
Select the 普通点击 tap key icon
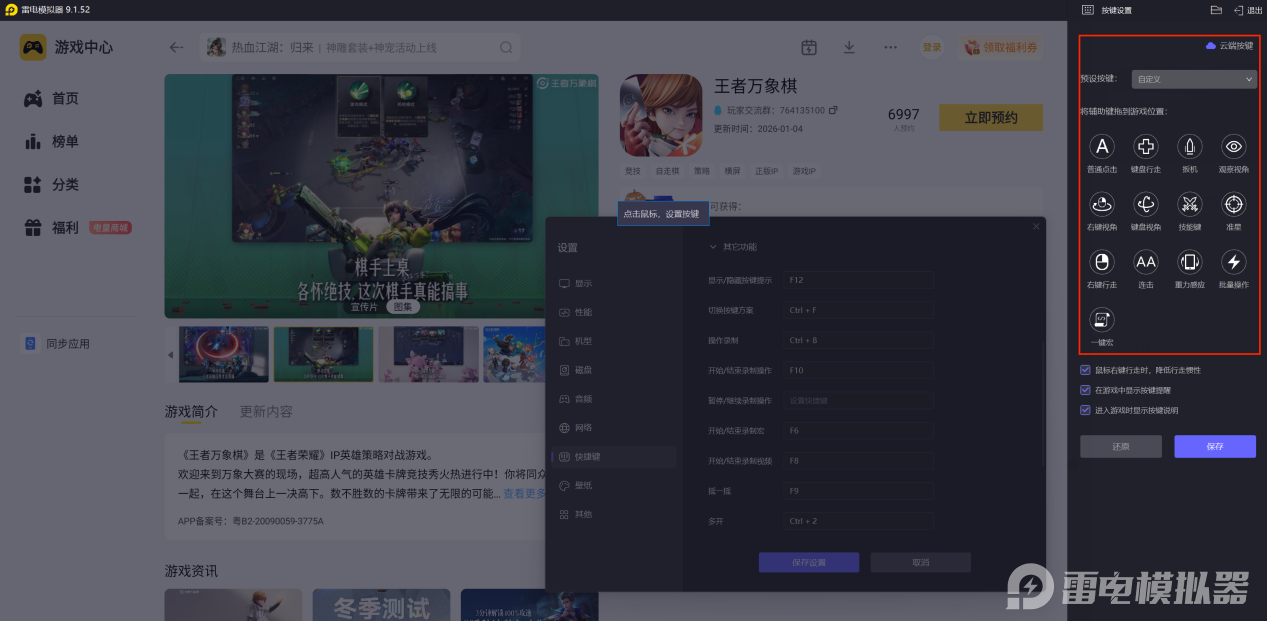click(x=1101, y=147)
